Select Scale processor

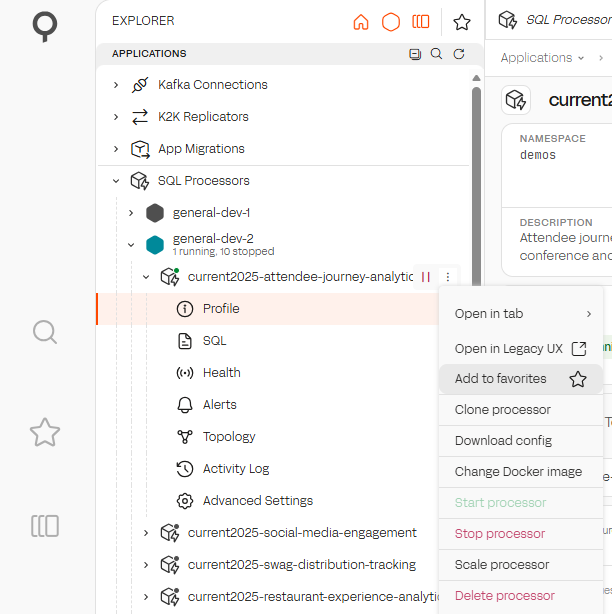[521, 565]
